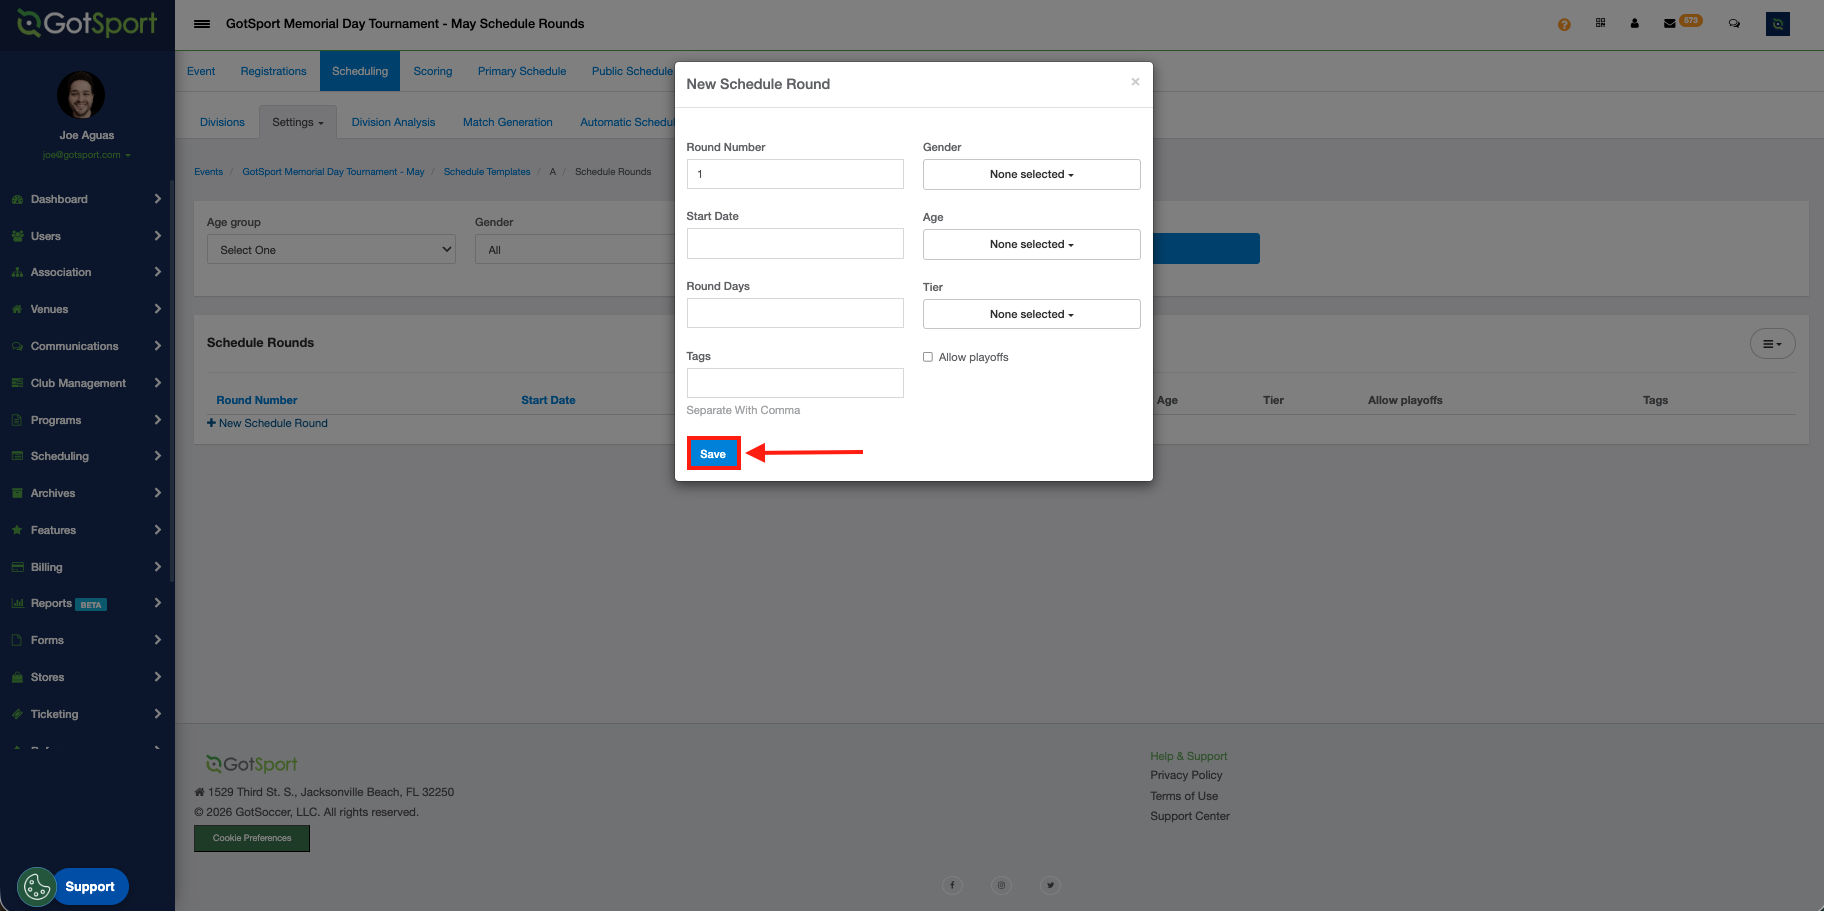Open the Age None selected dropdown

(1031, 244)
